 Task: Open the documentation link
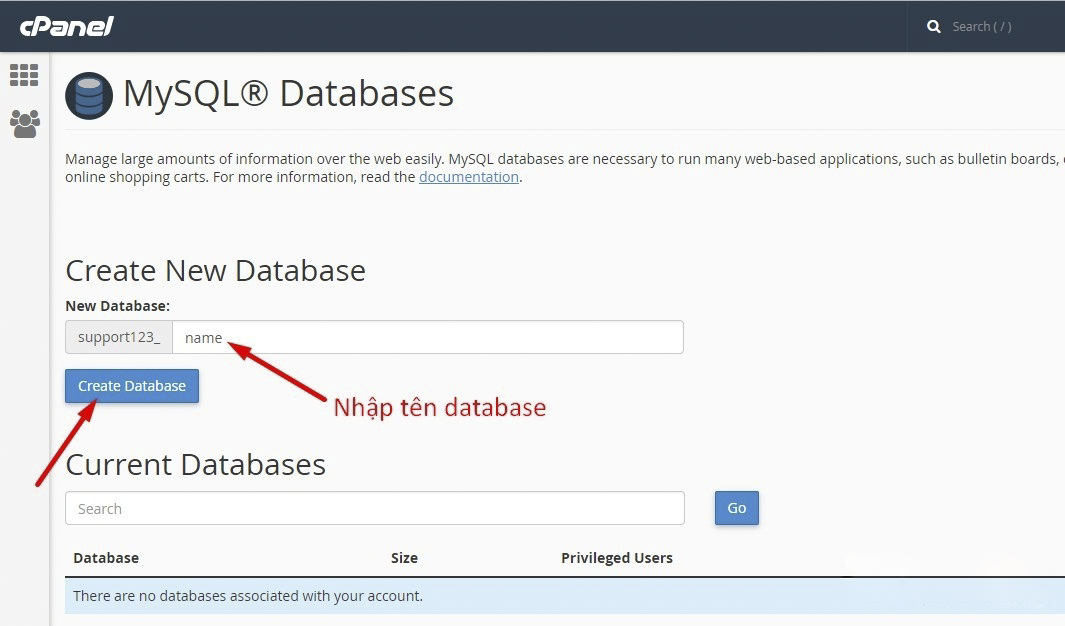click(468, 177)
